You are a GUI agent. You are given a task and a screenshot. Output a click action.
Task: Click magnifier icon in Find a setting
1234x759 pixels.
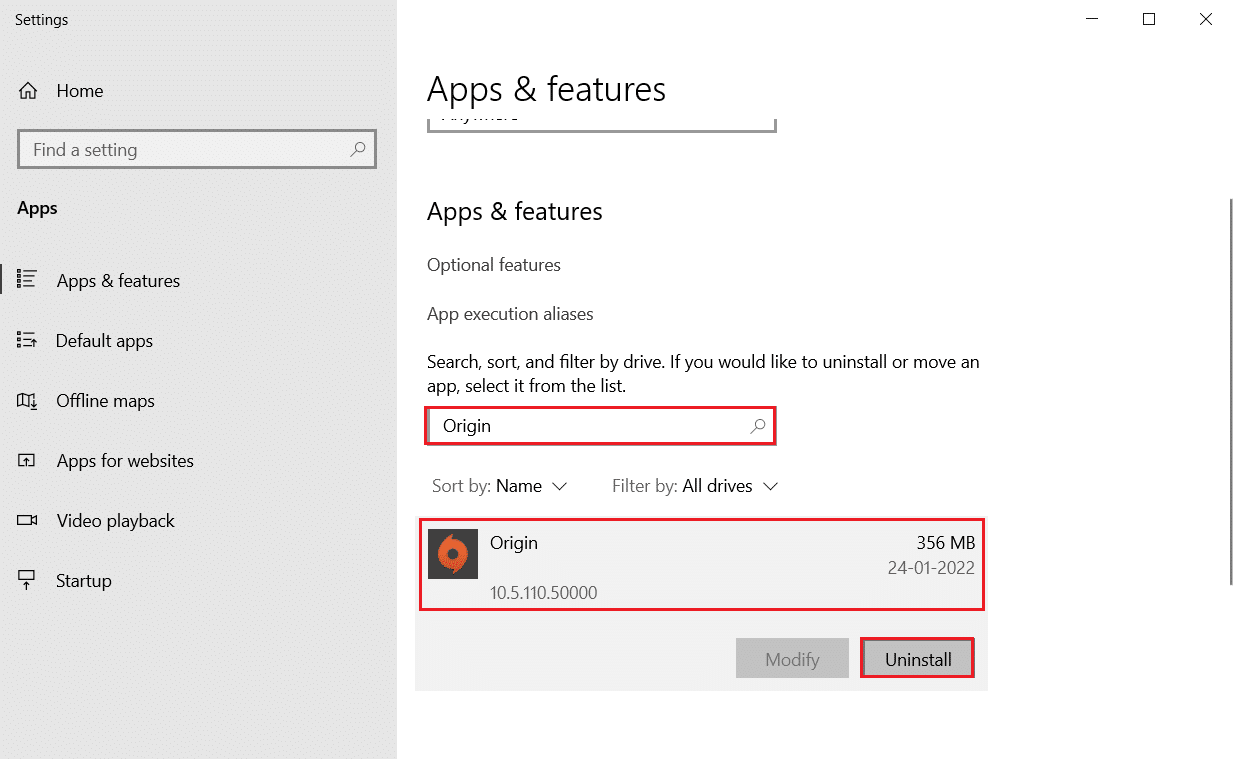pos(357,150)
